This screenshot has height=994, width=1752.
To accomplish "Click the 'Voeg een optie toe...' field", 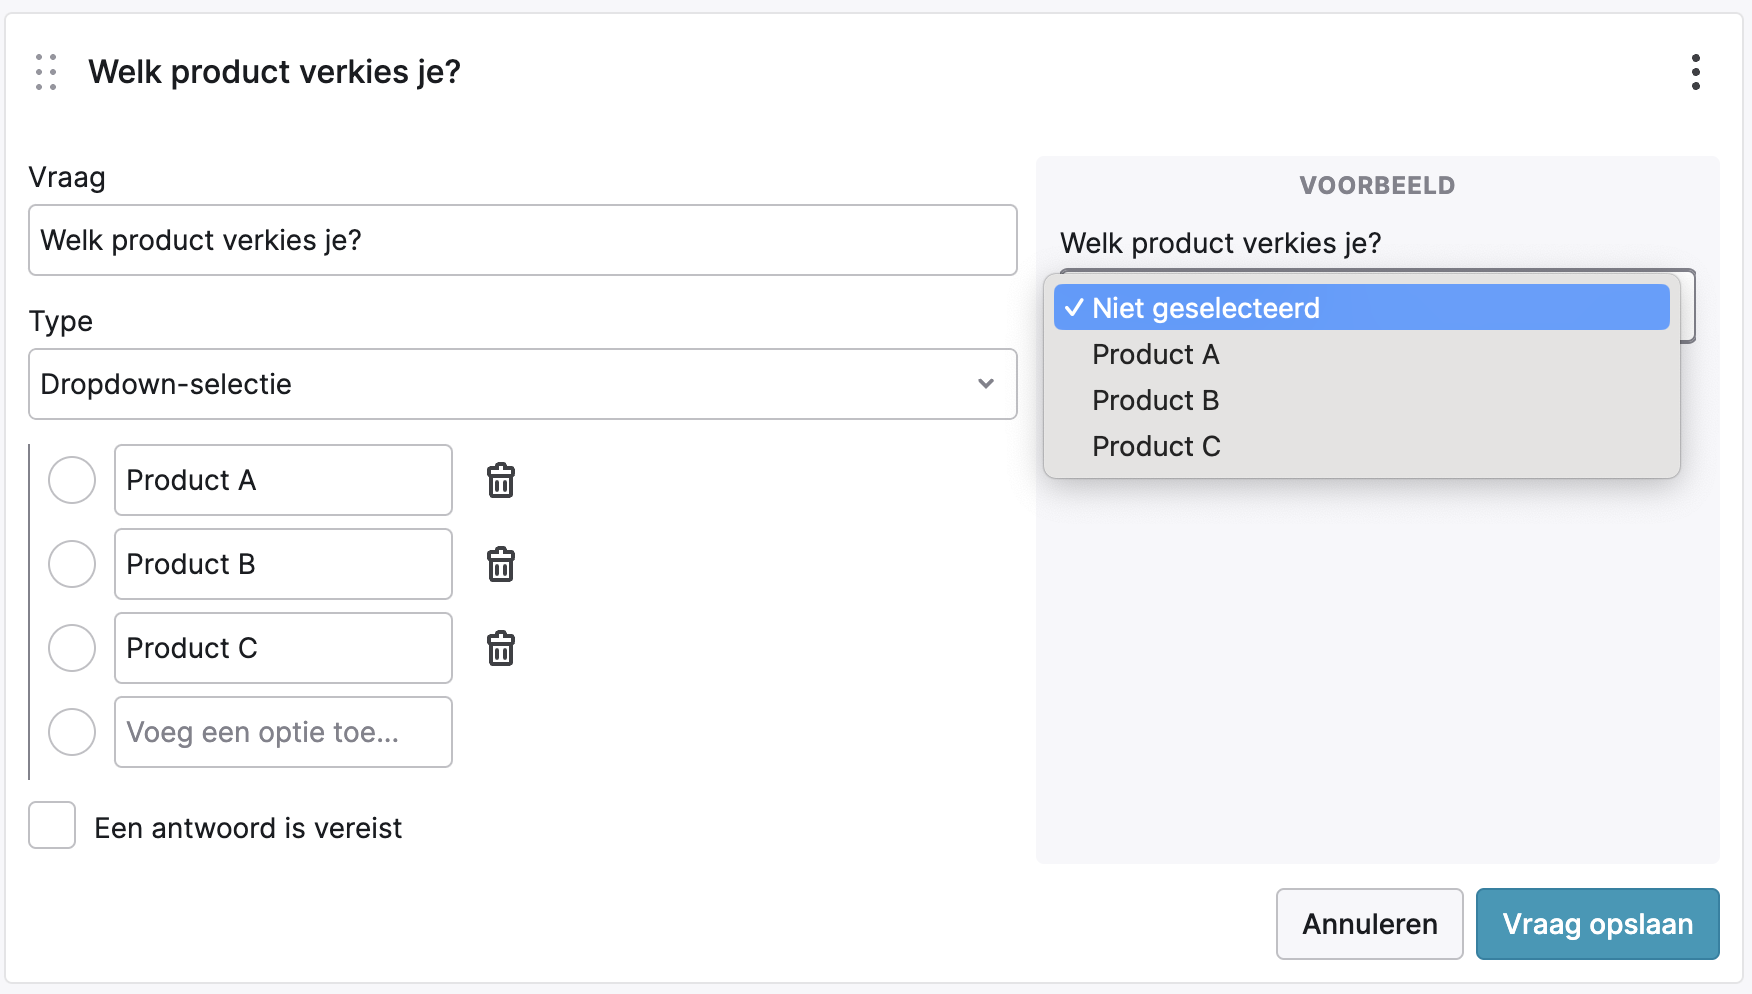I will [283, 732].
